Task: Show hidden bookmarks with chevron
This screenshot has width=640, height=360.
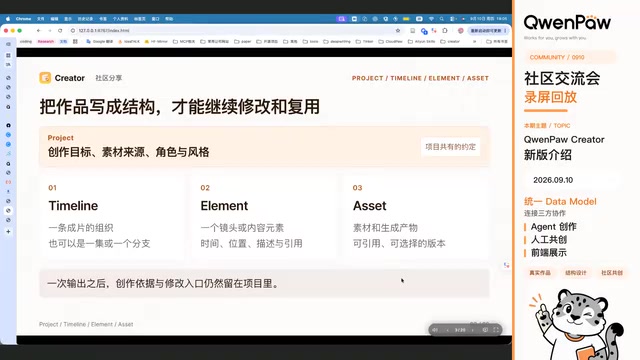Action: point(474,42)
